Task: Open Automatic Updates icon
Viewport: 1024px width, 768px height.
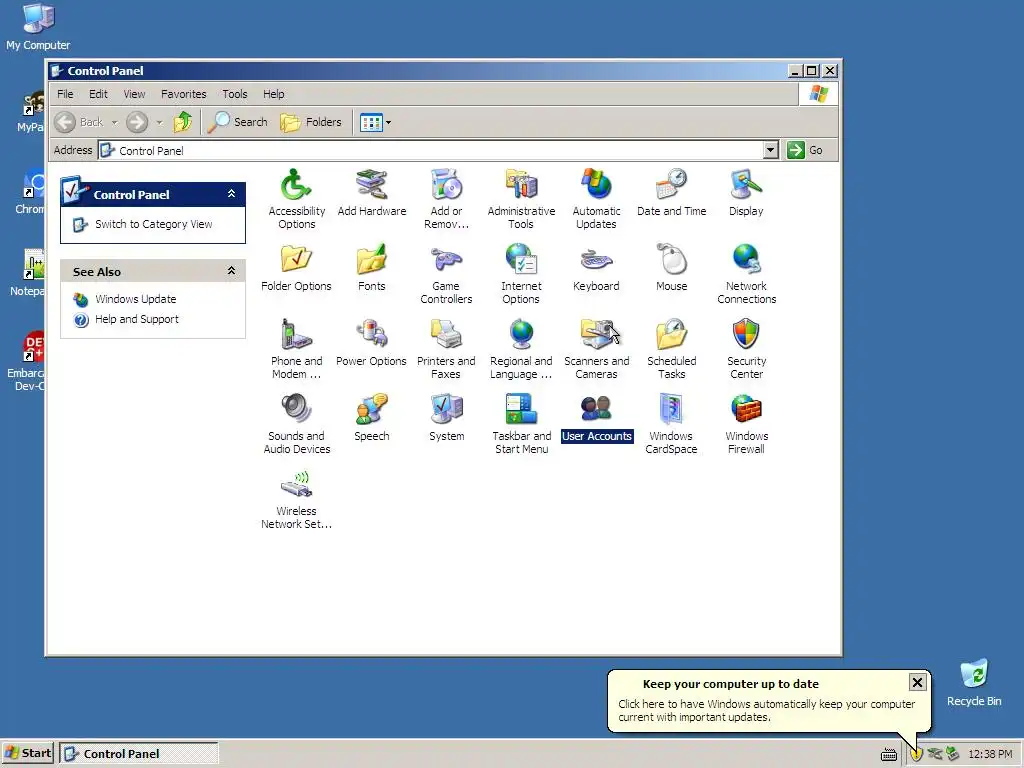Action: pos(596,199)
